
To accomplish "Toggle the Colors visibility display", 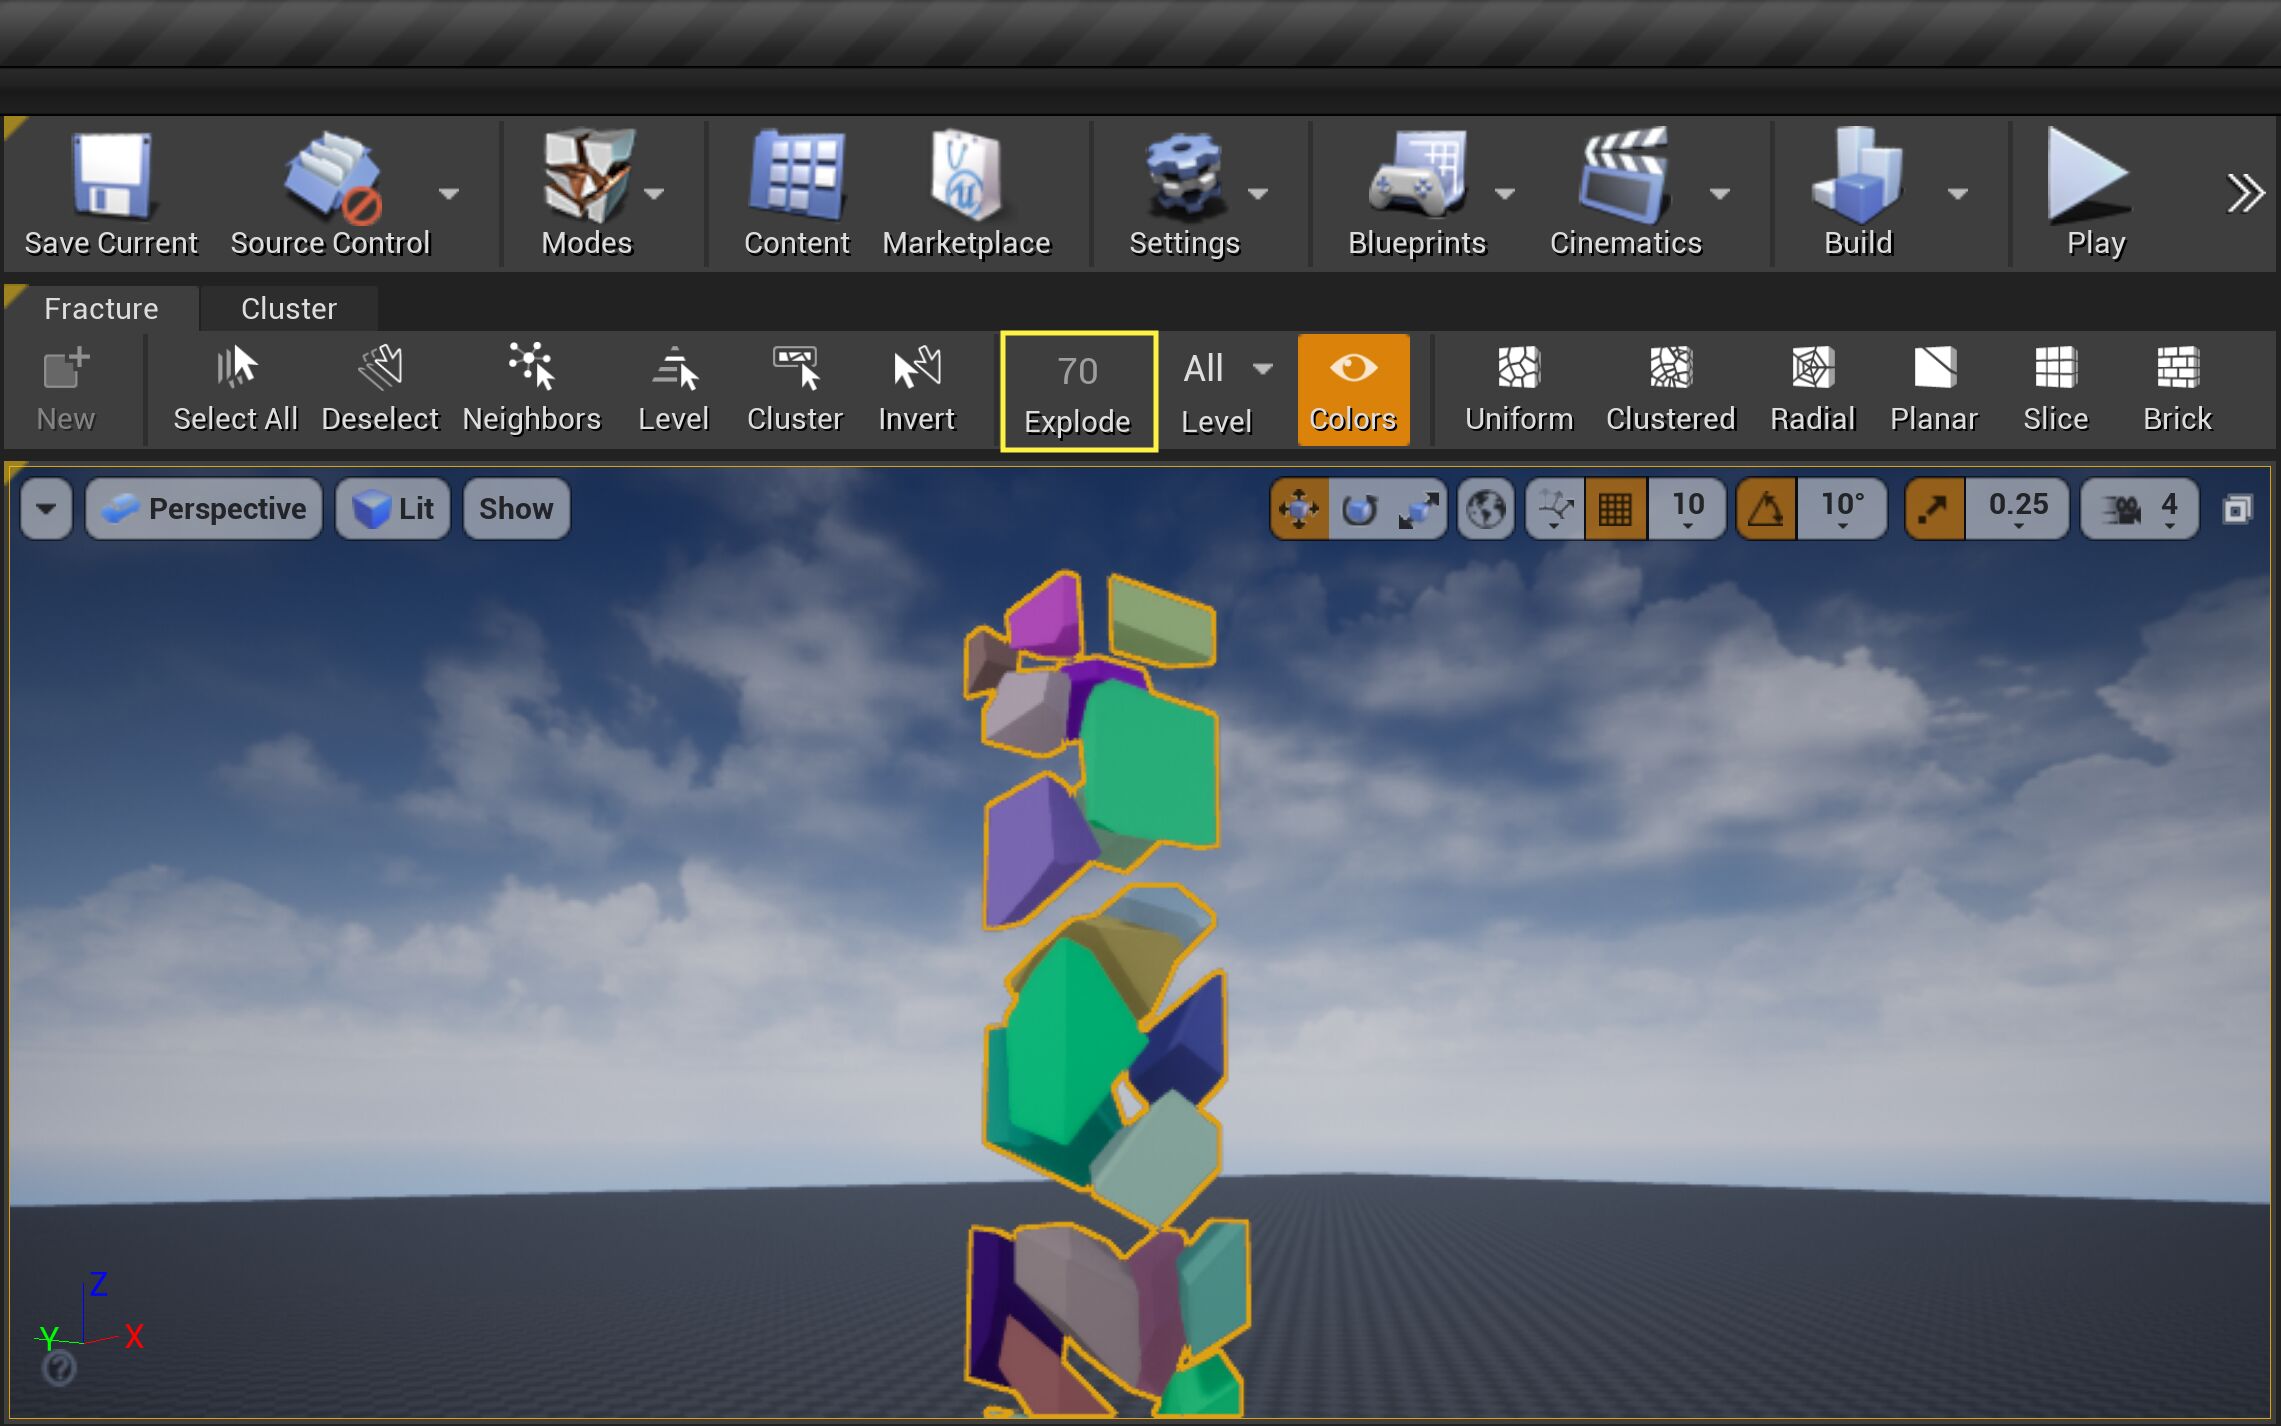I will point(1353,389).
